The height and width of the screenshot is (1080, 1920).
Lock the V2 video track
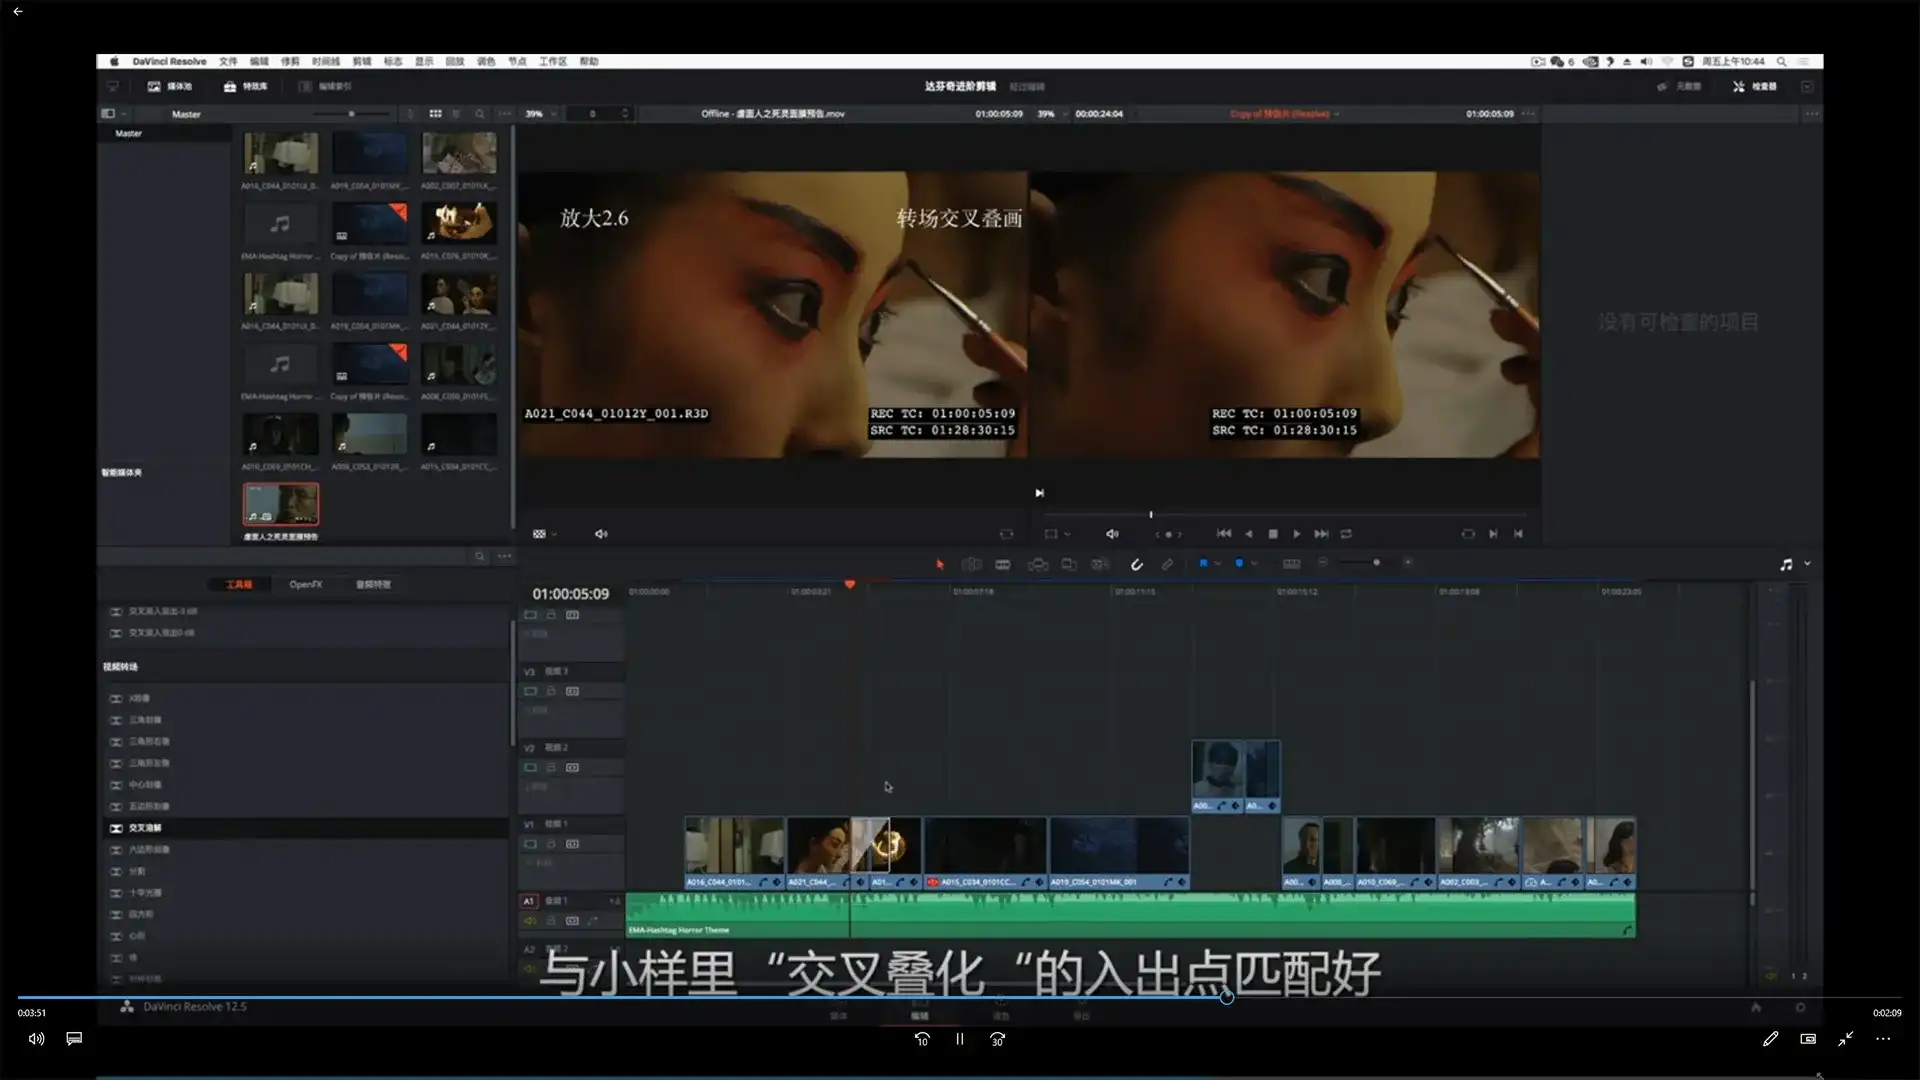click(x=551, y=768)
